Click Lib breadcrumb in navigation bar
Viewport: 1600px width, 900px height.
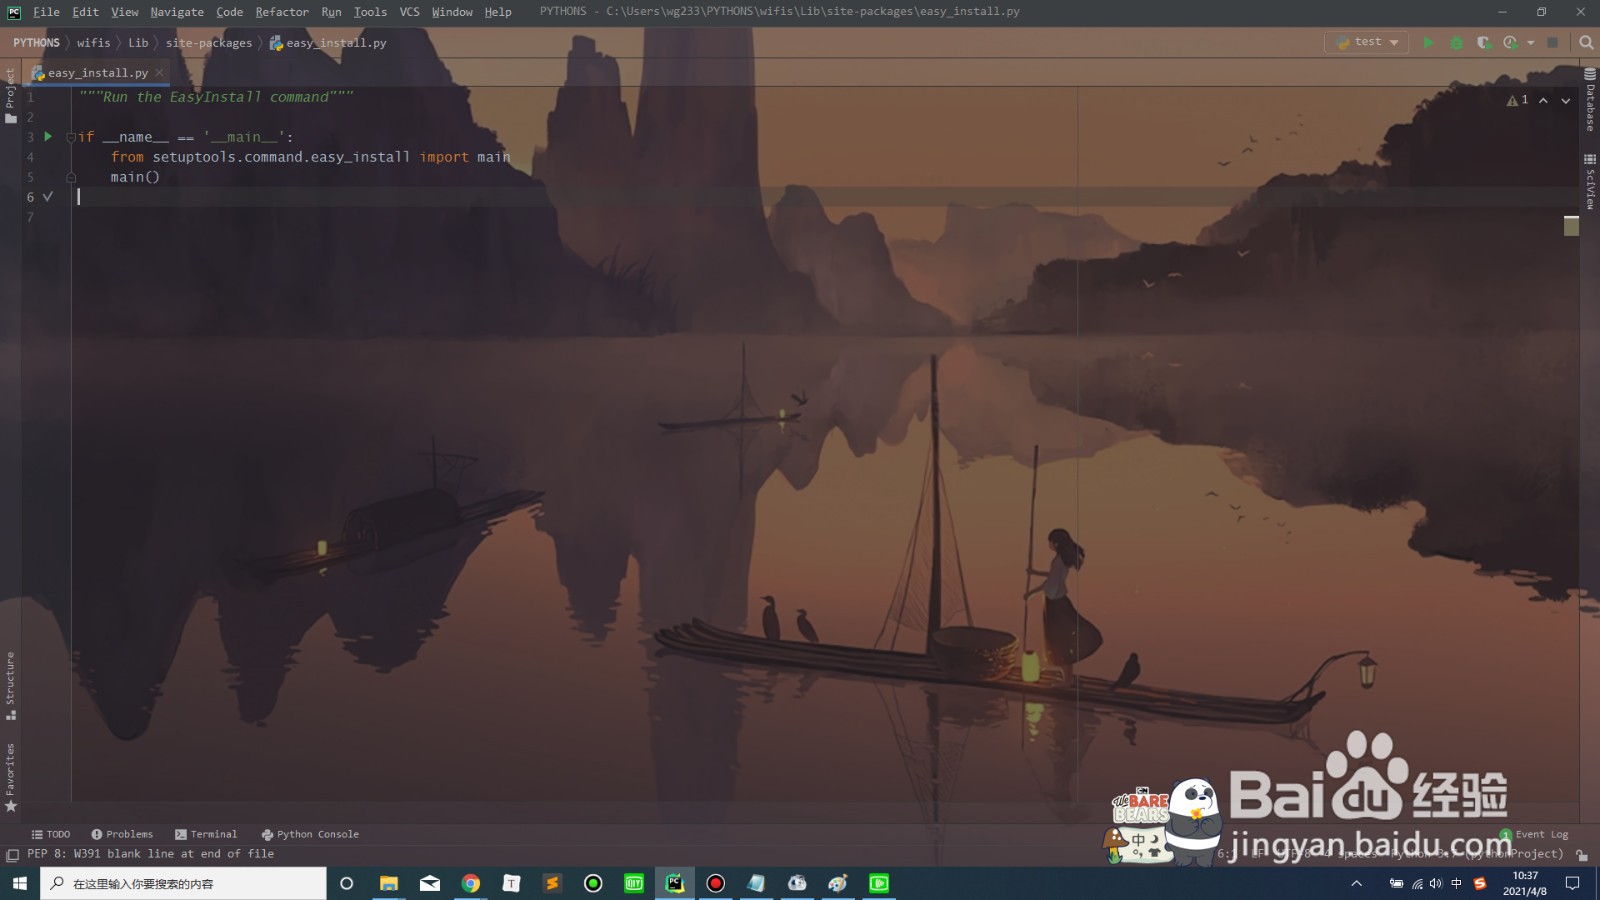(x=138, y=43)
